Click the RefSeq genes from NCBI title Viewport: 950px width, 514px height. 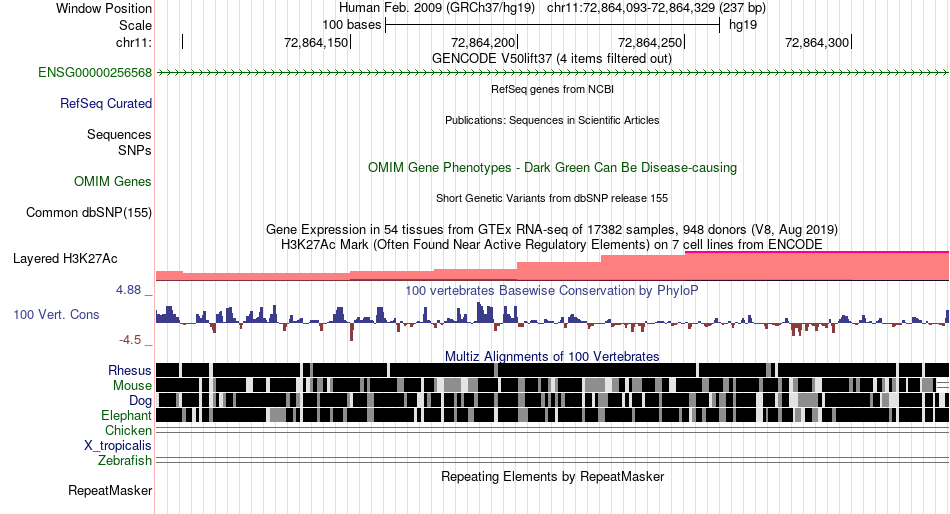point(553,89)
